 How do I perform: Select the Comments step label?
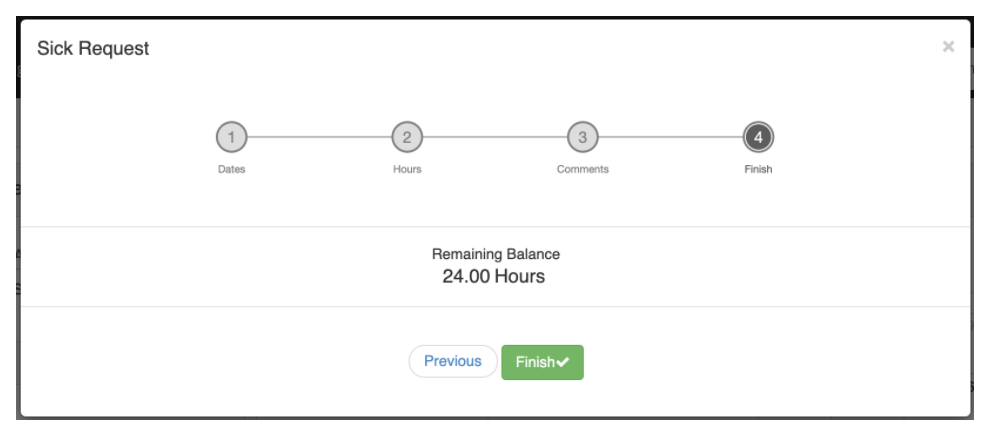[583, 169]
